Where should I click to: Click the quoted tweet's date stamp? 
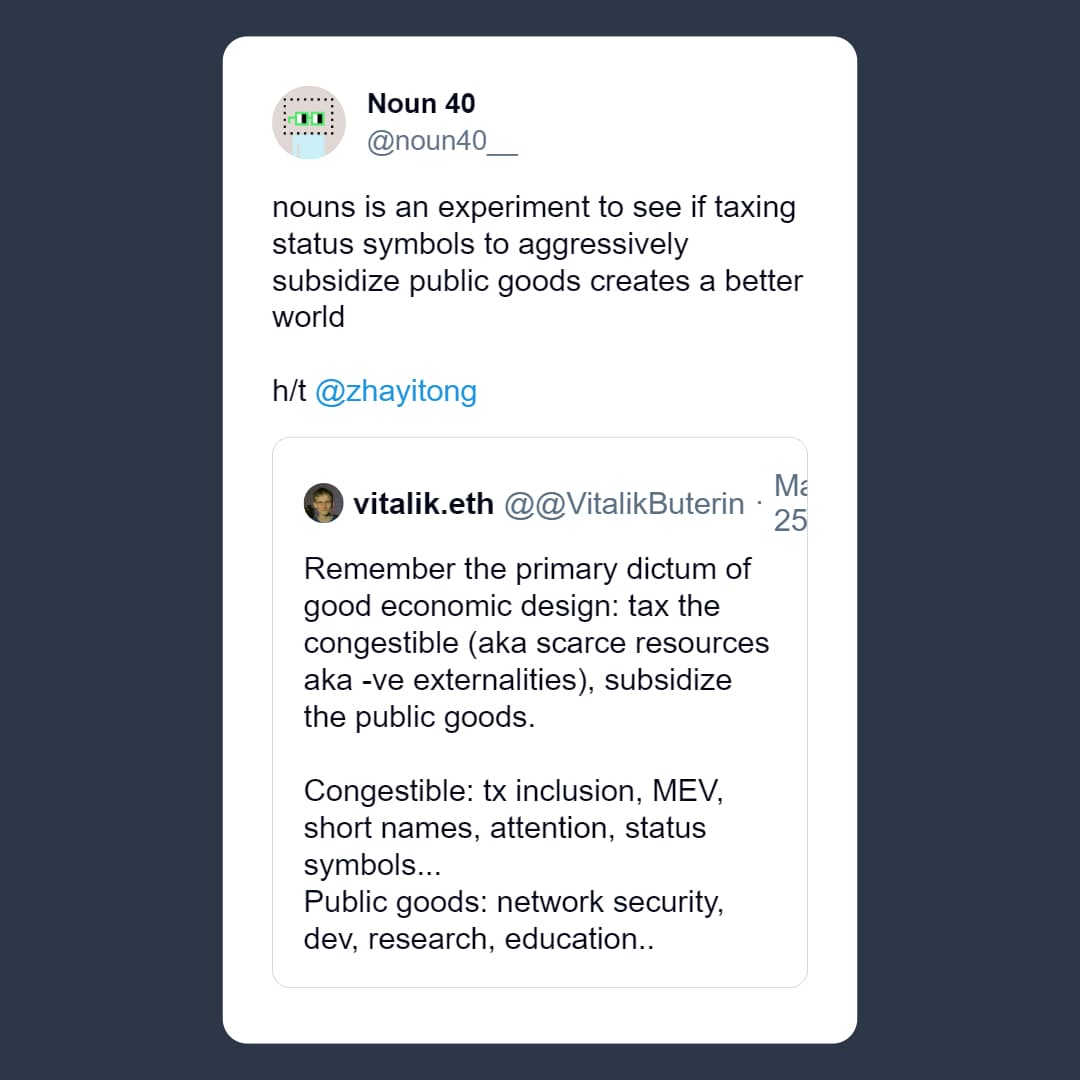pyautogui.click(x=790, y=503)
